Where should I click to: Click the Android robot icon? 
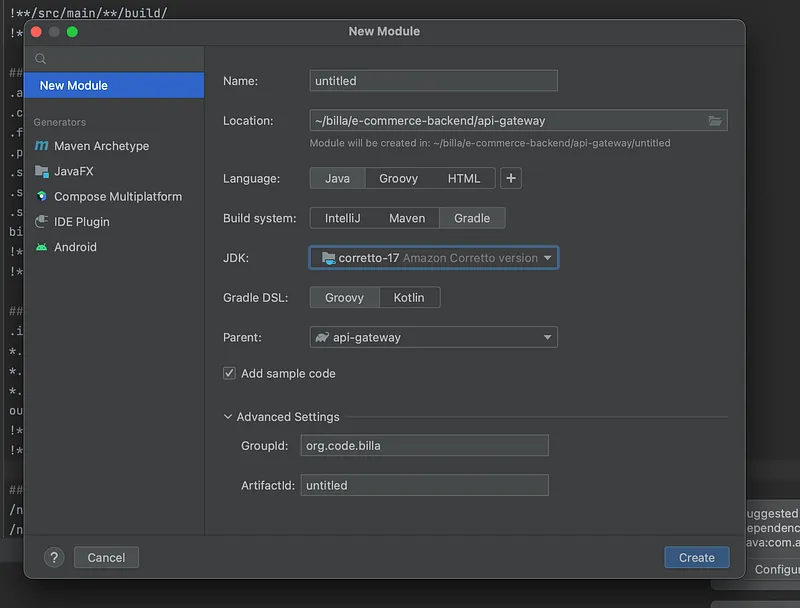[x=41, y=247]
